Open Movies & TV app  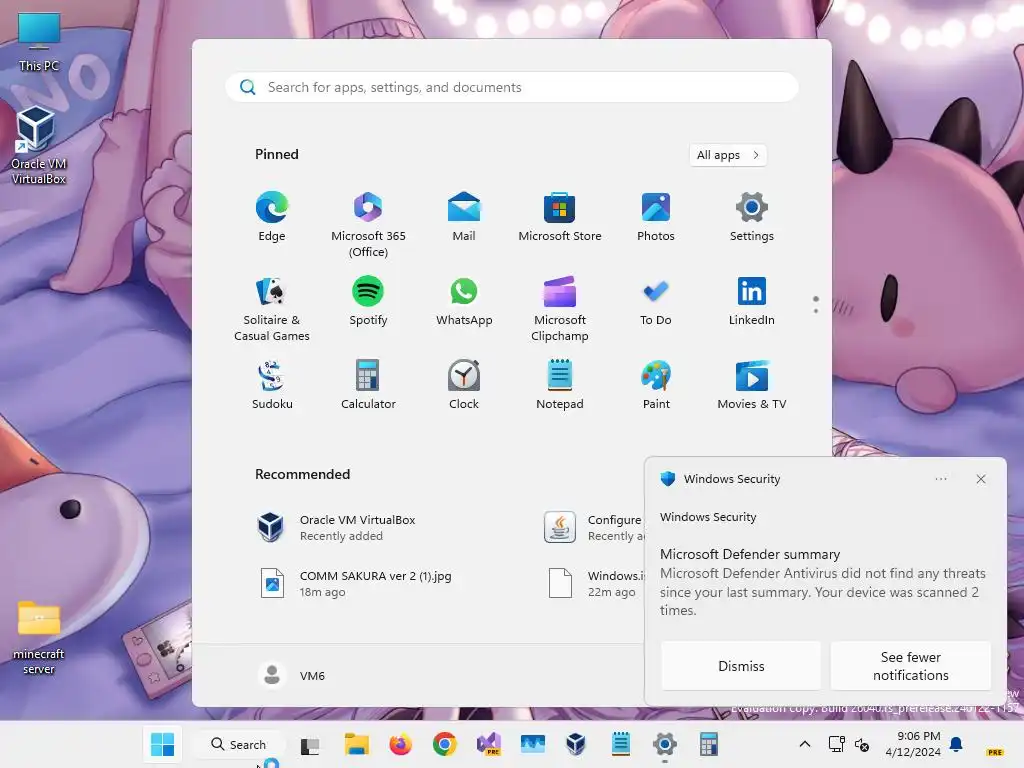[x=752, y=385]
